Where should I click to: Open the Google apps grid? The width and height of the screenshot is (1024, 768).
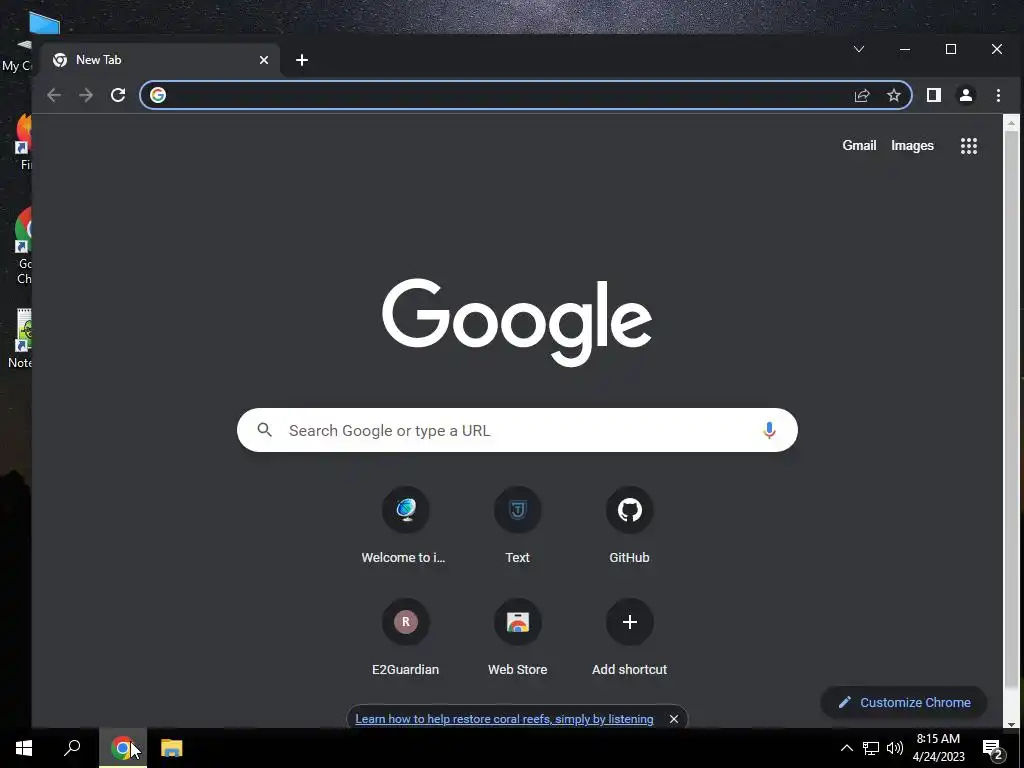coord(969,146)
